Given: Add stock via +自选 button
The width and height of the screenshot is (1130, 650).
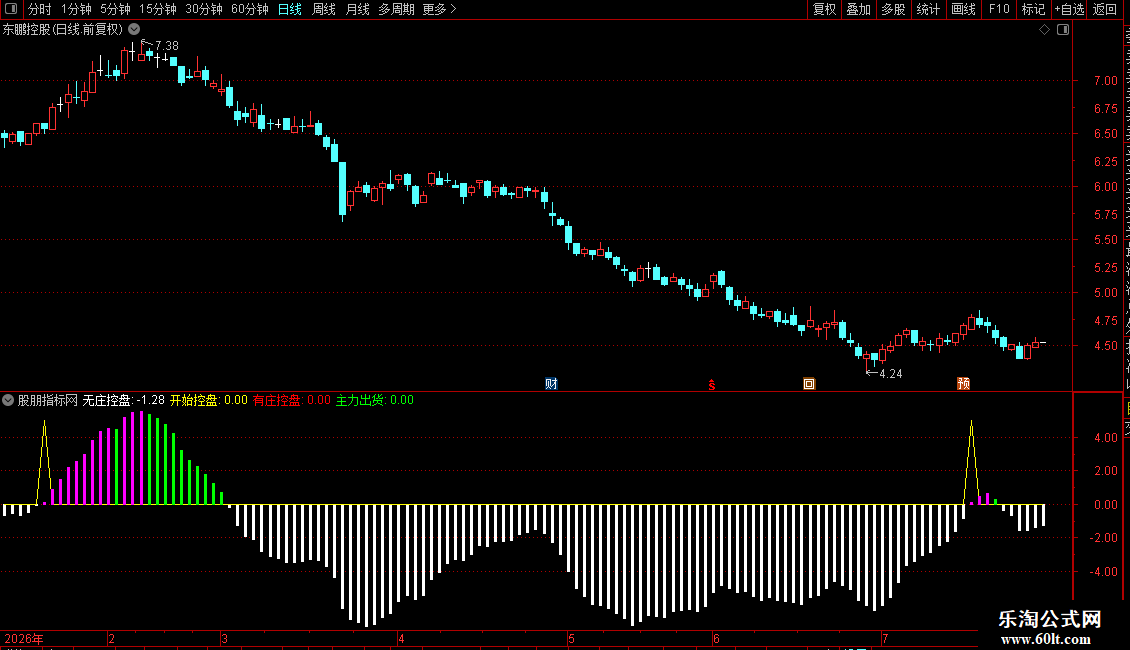Looking at the screenshot, I should tap(1069, 9).
